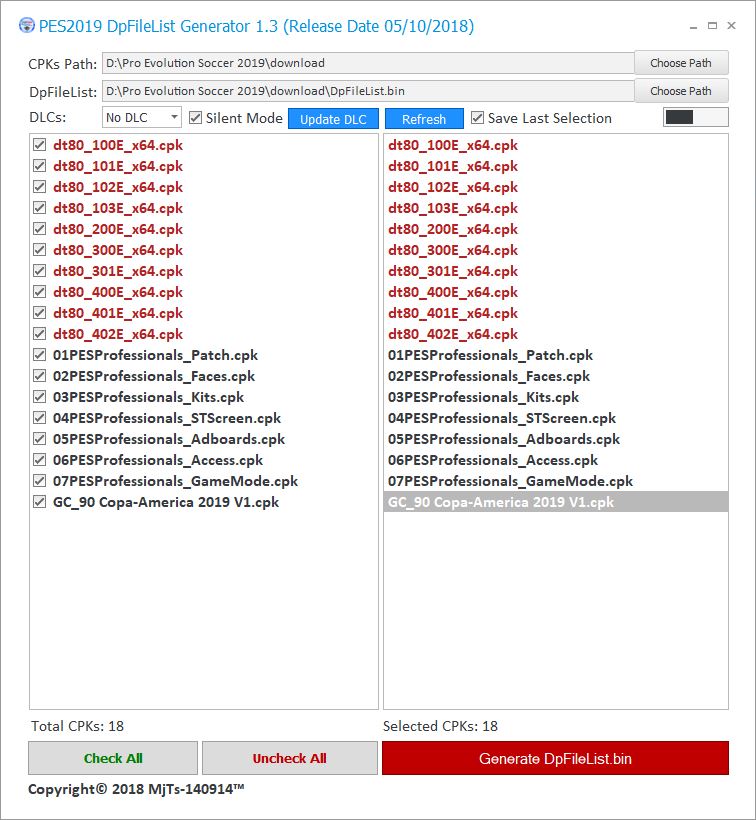Click the Check All button
The height and width of the screenshot is (820, 756).
(113, 758)
